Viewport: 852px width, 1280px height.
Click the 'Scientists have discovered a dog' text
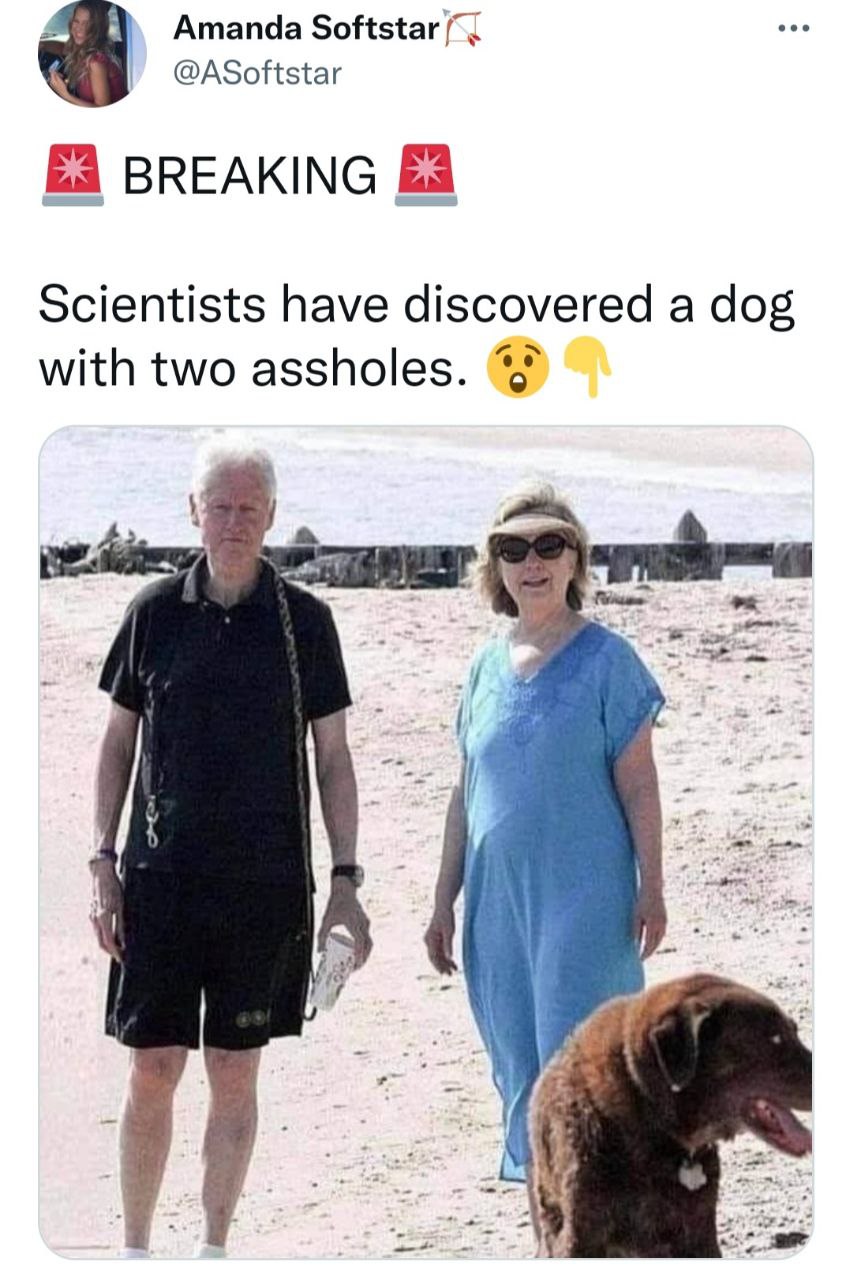pos(417,306)
